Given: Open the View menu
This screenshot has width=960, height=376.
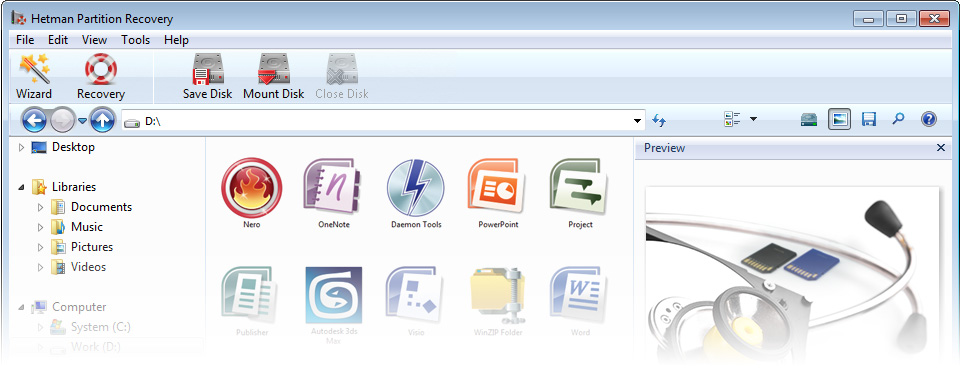Looking at the screenshot, I should (94, 40).
